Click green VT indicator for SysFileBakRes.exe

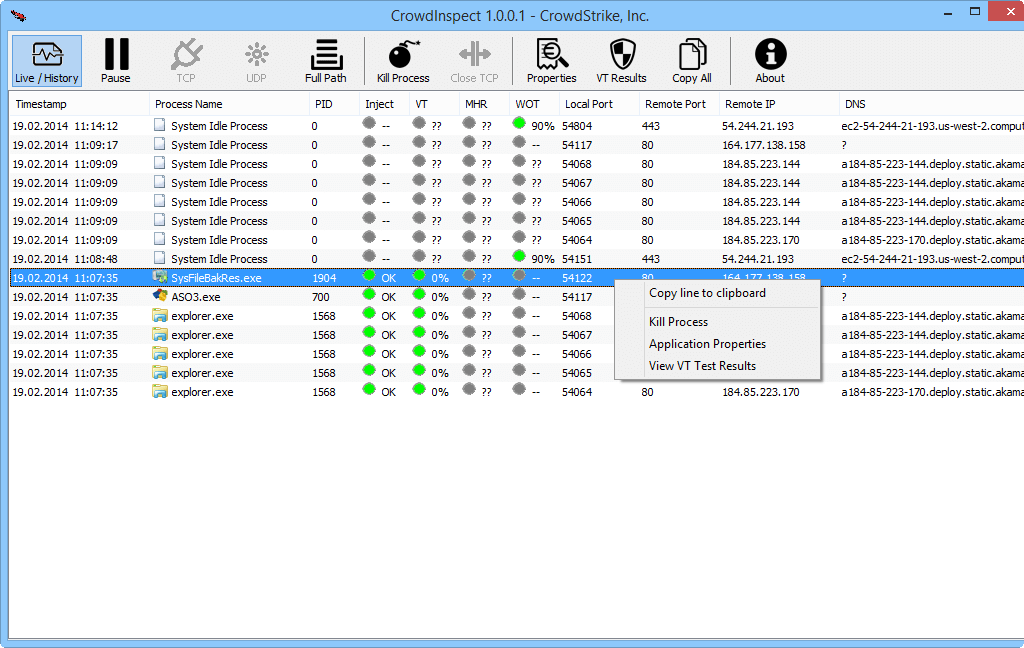pyautogui.click(x=419, y=275)
